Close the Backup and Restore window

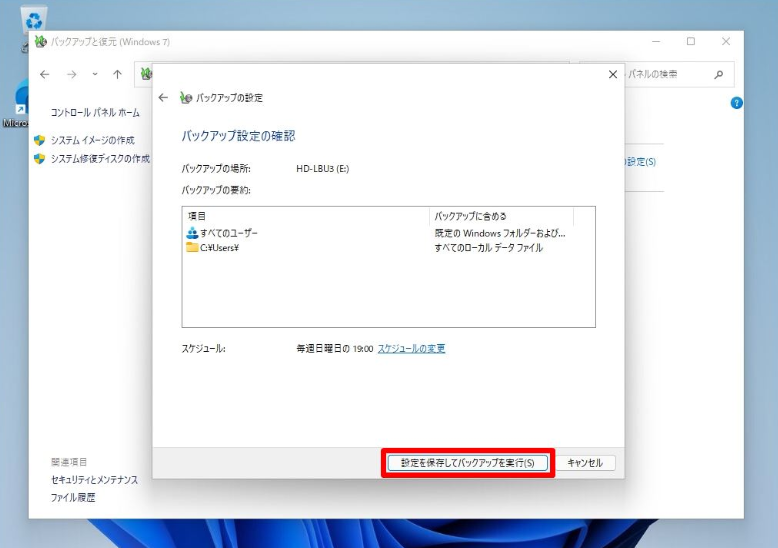(x=726, y=42)
